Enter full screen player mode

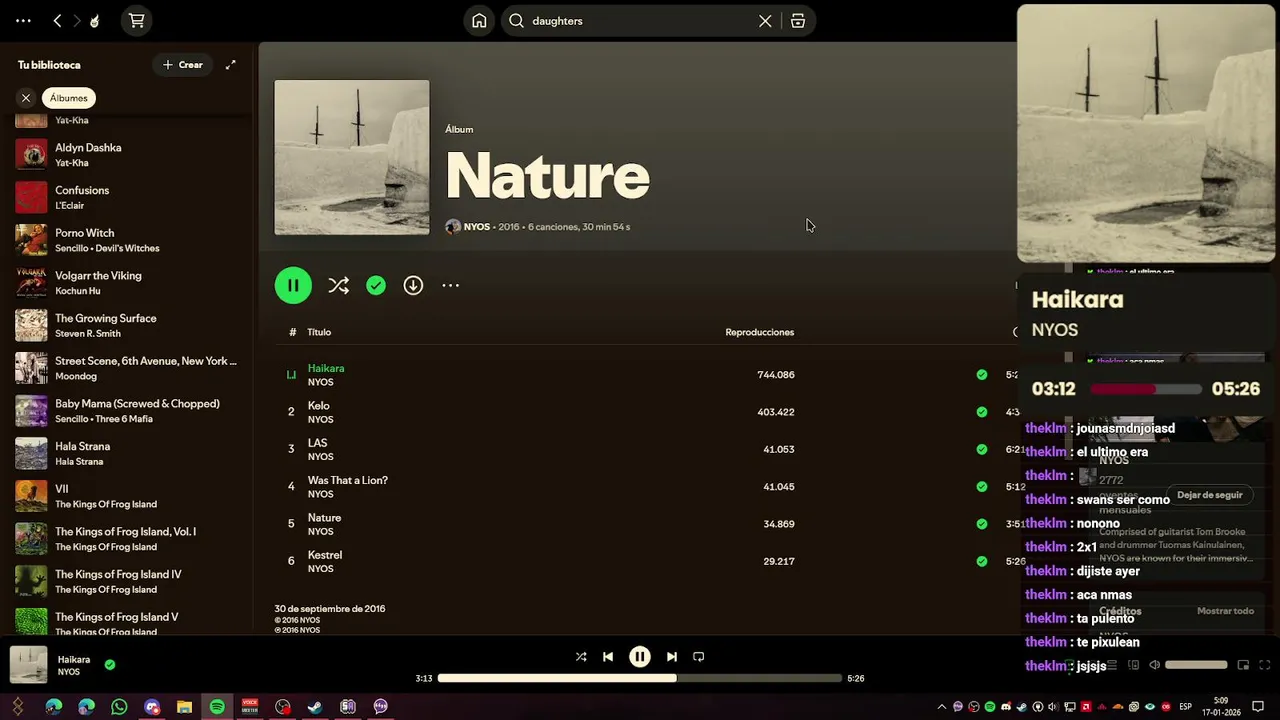[x=1265, y=665]
